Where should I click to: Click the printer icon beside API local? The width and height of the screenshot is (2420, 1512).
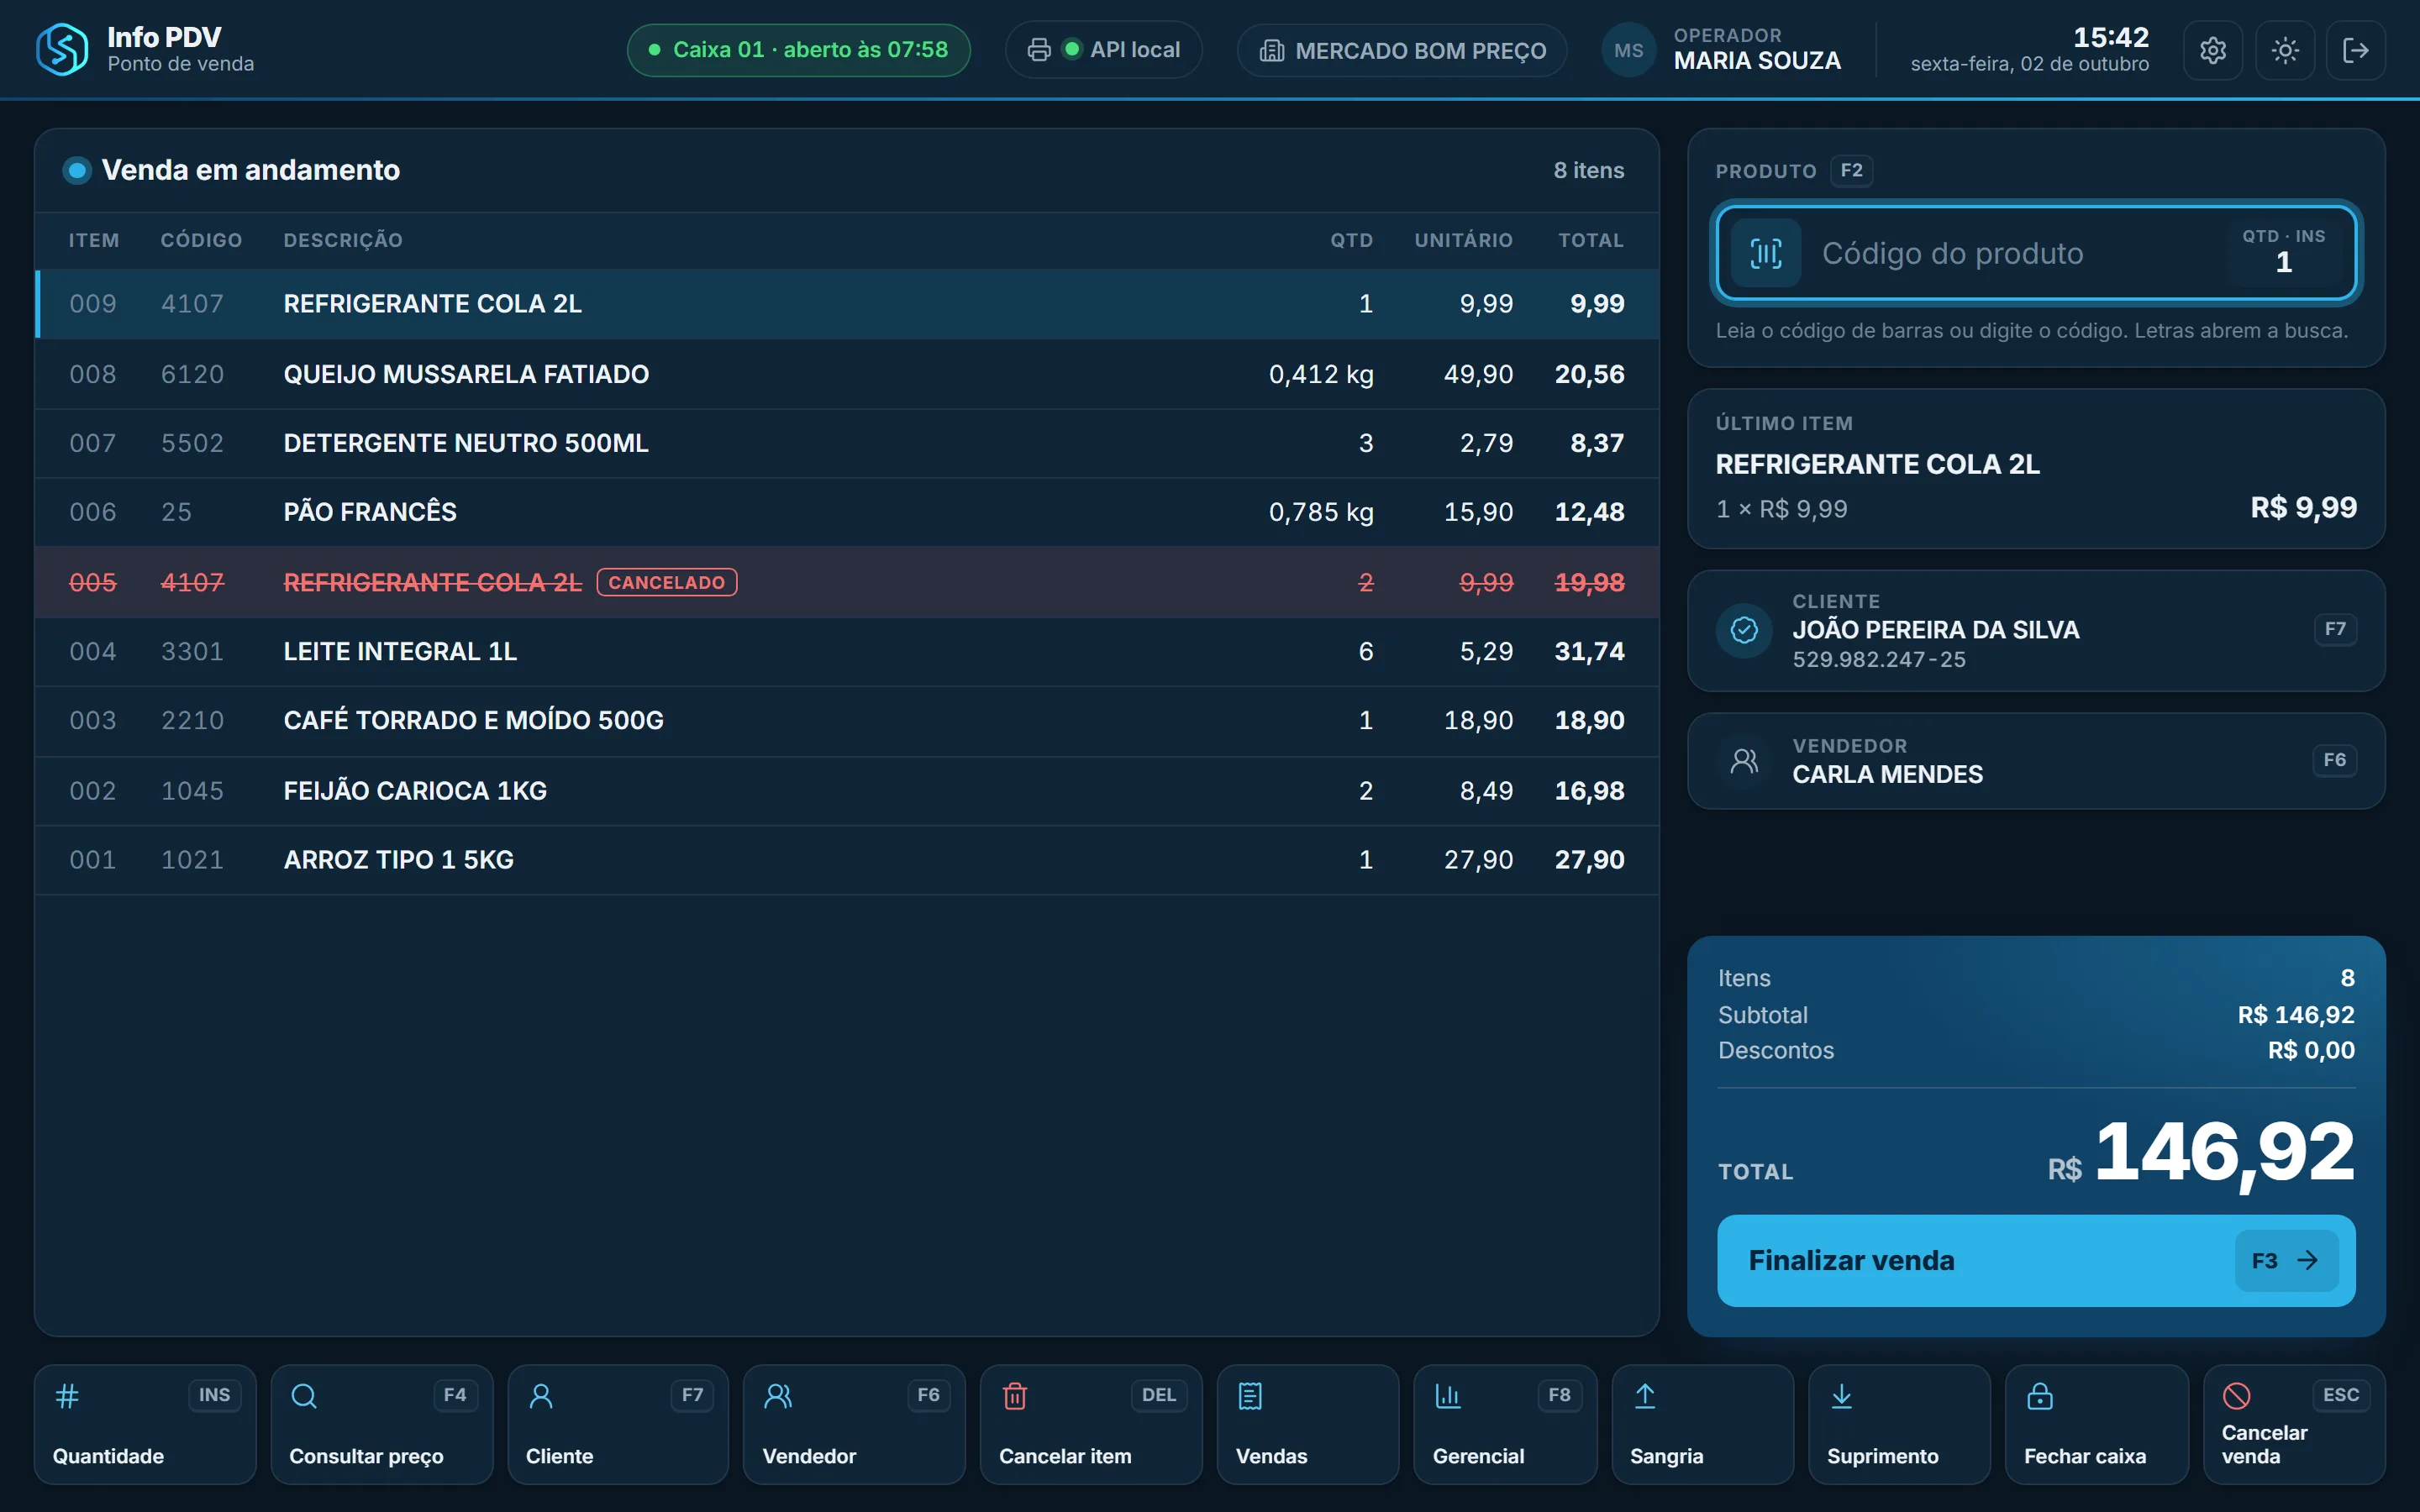coord(1039,50)
